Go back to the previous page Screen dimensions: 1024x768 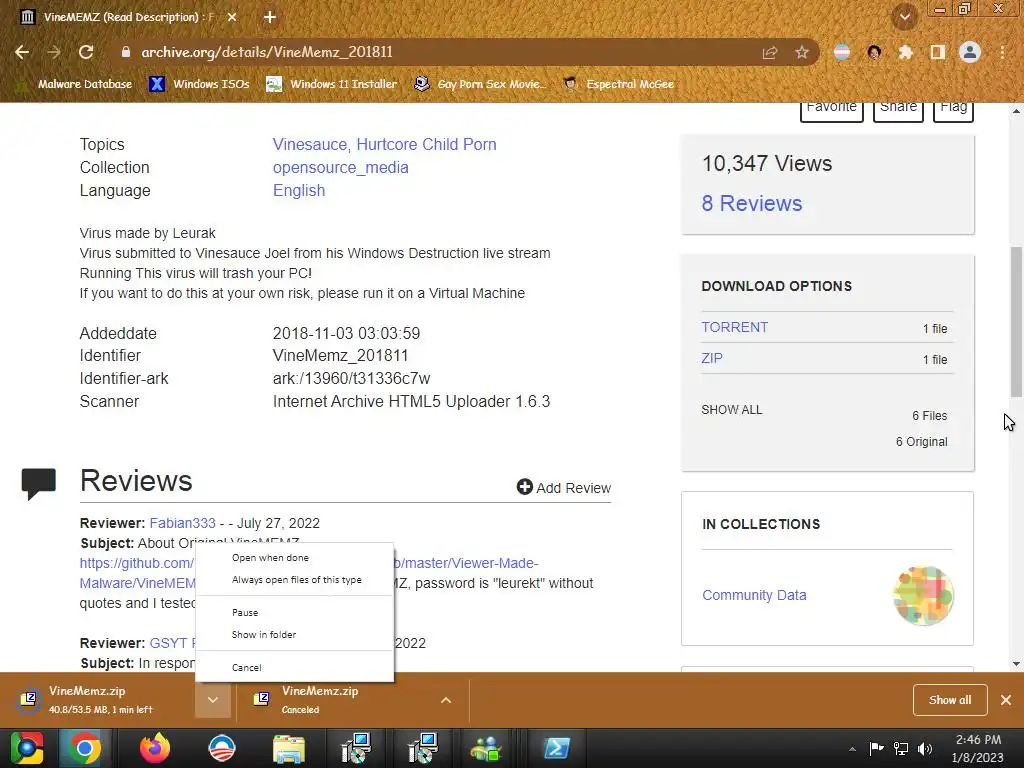pos(22,52)
